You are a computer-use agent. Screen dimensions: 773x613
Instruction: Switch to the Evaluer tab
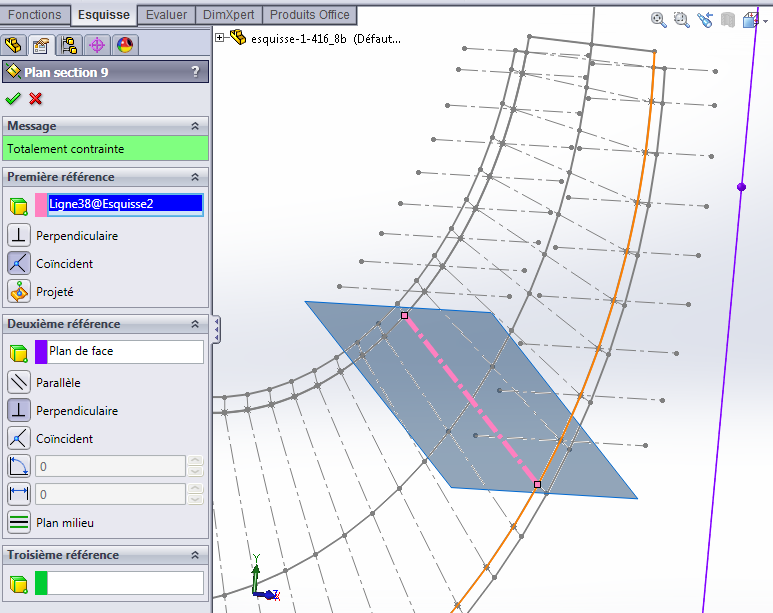(x=167, y=15)
